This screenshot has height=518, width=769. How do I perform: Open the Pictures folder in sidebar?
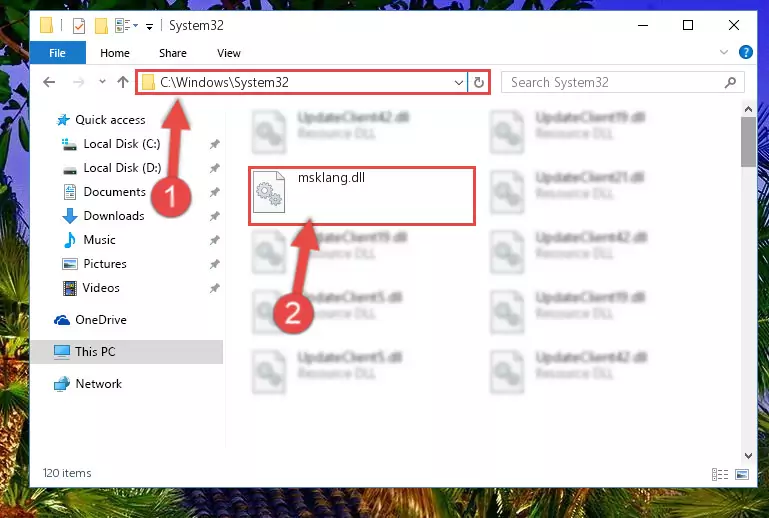(x=105, y=264)
